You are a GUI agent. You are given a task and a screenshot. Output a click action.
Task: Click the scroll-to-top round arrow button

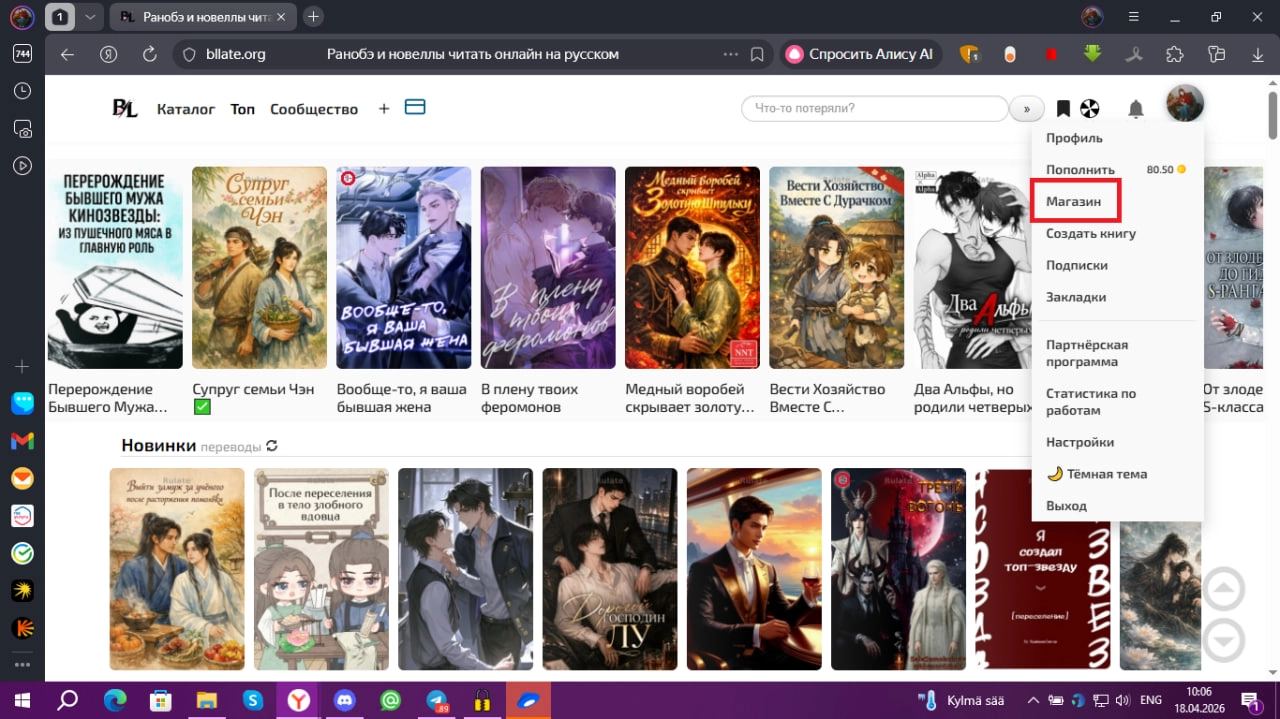1223,589
